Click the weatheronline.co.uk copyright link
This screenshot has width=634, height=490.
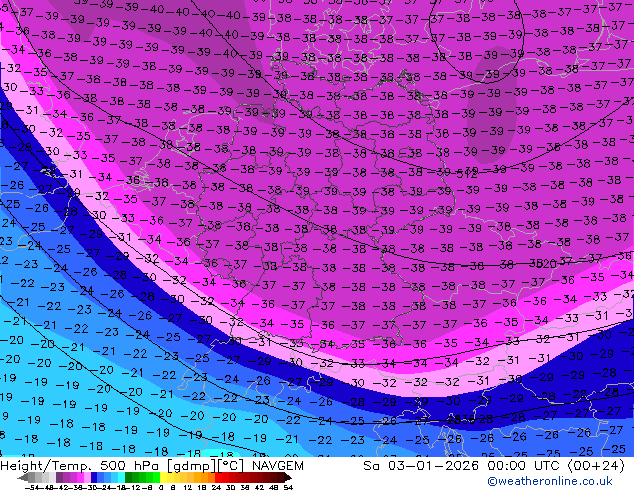(x=550, y=481)
